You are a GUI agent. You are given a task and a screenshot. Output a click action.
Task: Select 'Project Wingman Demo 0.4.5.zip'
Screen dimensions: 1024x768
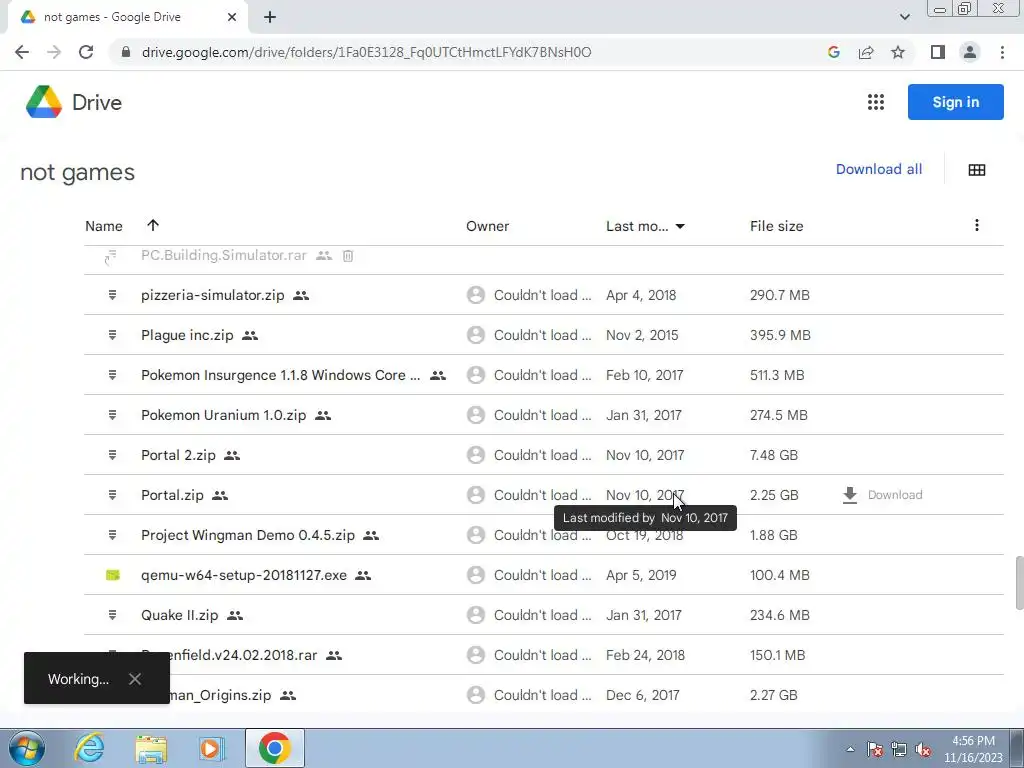(x=248, y=536)
